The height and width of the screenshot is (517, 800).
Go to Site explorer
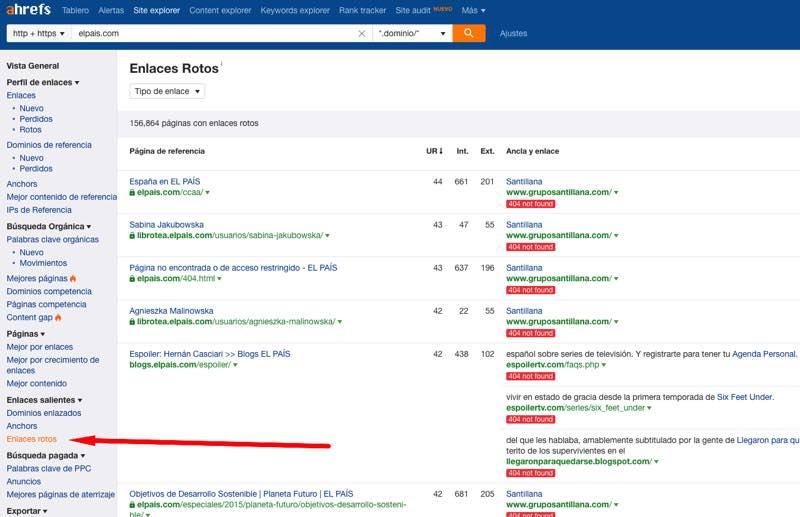coord(156,10)
